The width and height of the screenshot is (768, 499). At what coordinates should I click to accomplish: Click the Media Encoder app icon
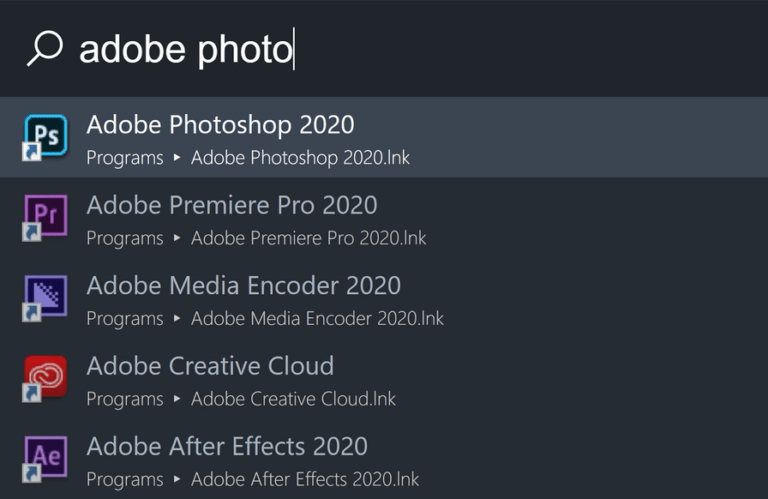46,296
